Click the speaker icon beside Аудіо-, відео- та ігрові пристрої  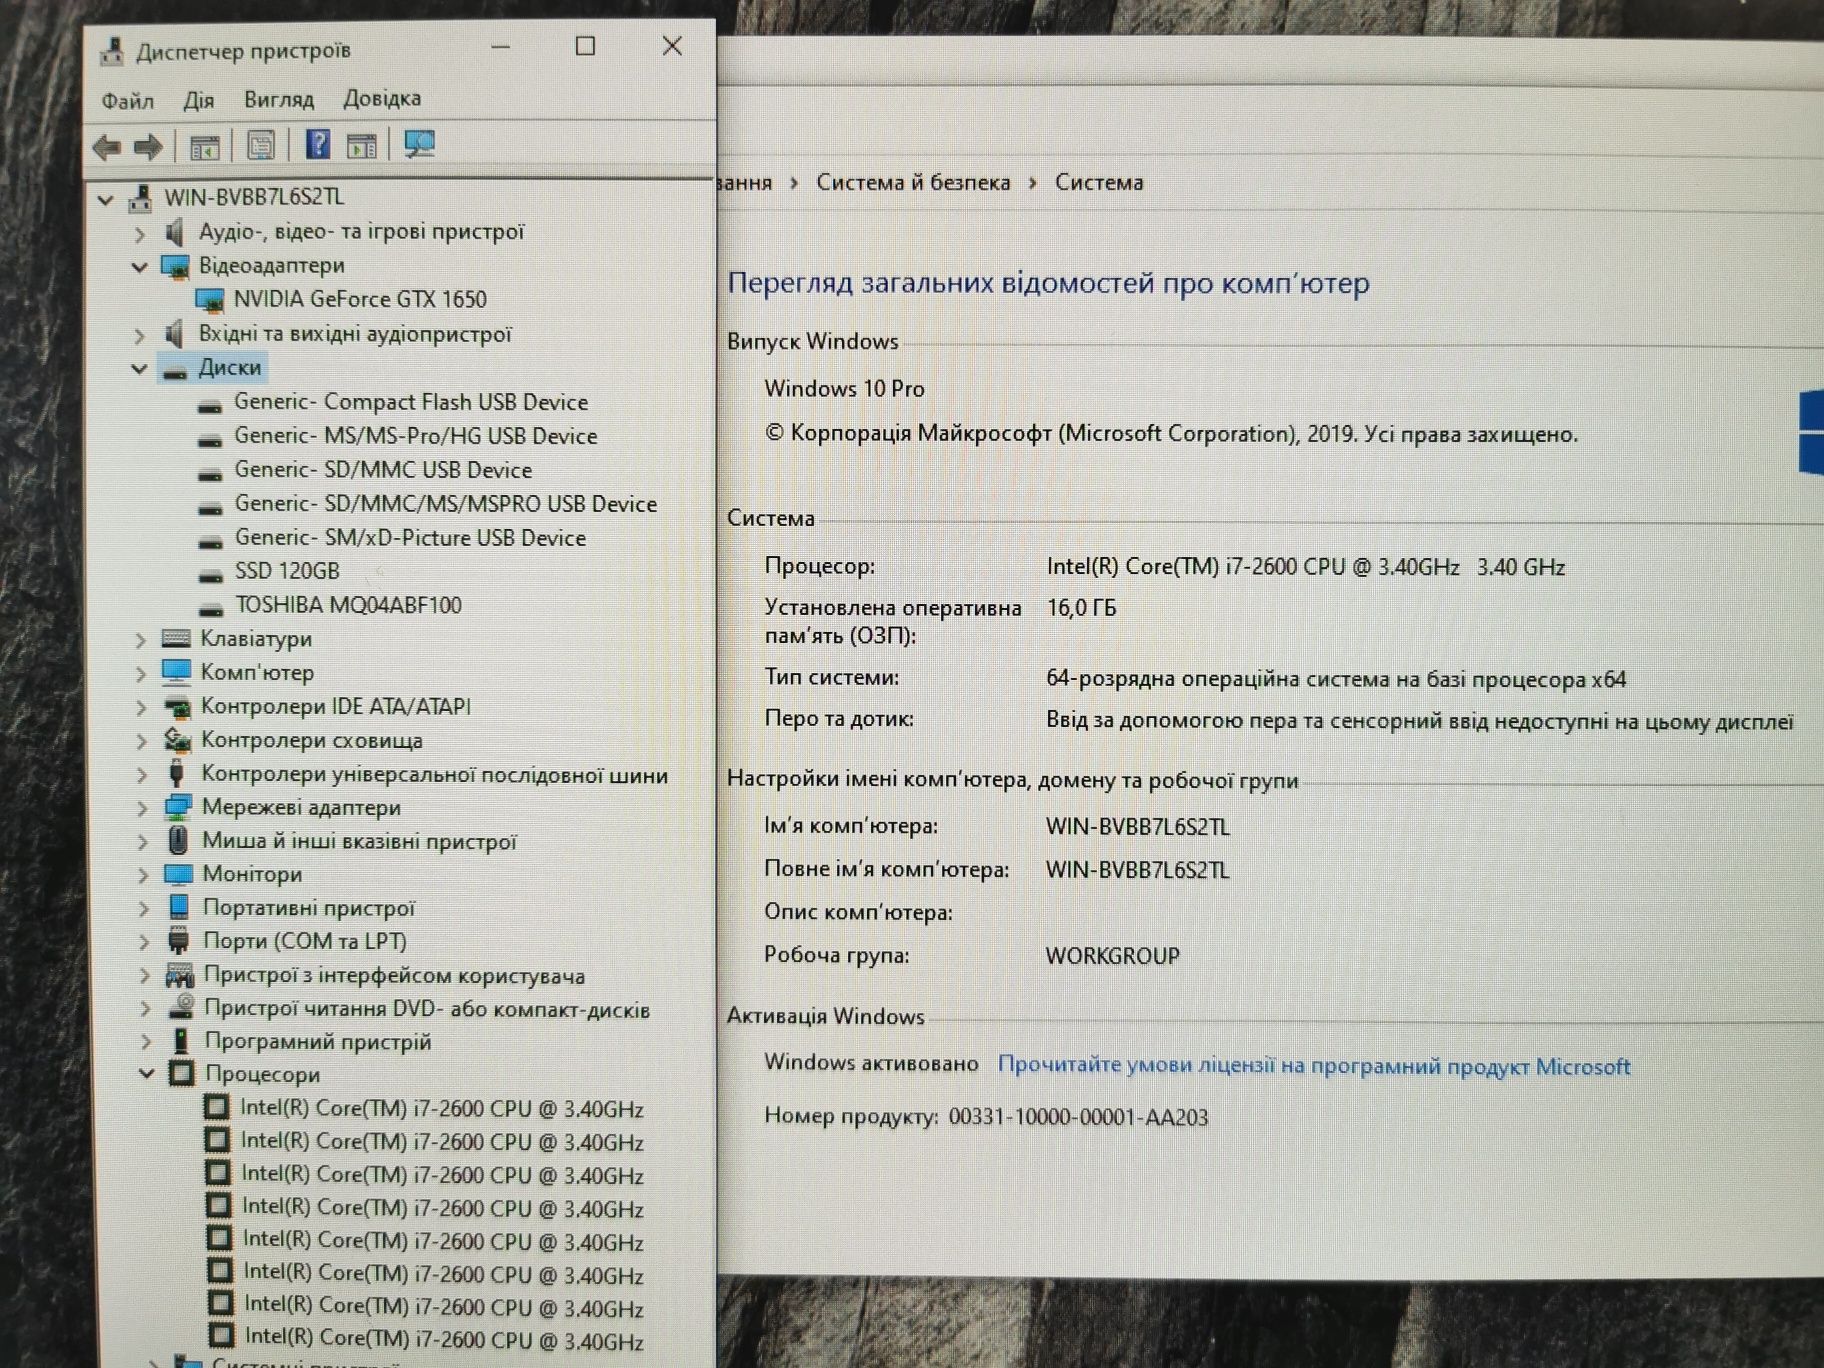click(175, 232)
